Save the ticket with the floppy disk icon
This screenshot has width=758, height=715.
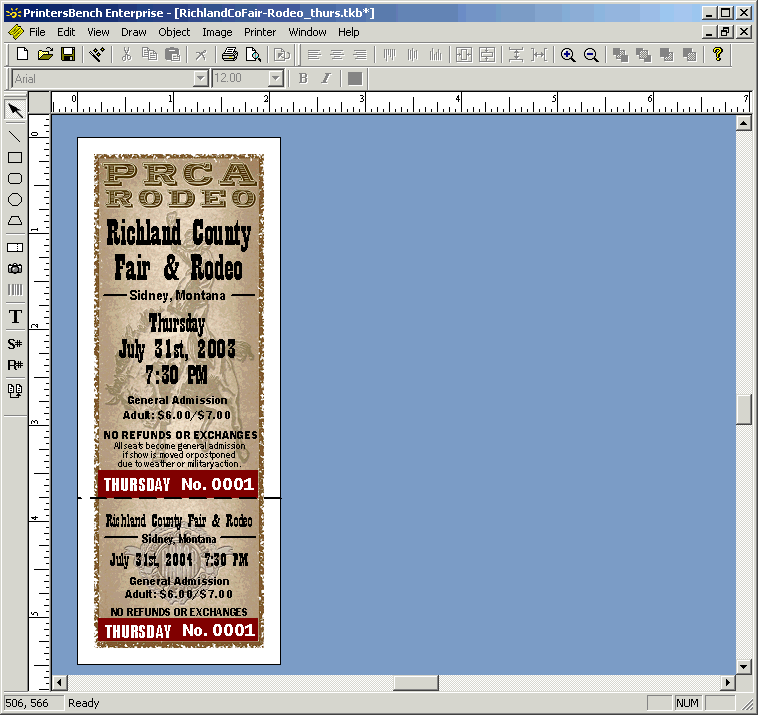pos(68,54)
